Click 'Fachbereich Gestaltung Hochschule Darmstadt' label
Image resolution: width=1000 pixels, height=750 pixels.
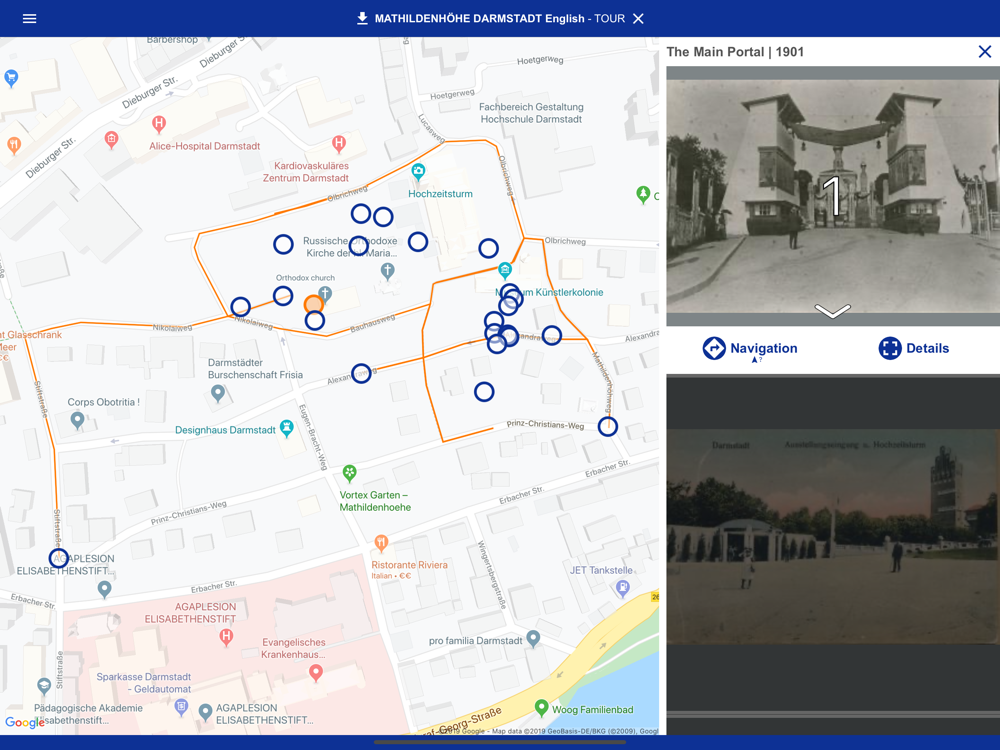coord(531,113)
